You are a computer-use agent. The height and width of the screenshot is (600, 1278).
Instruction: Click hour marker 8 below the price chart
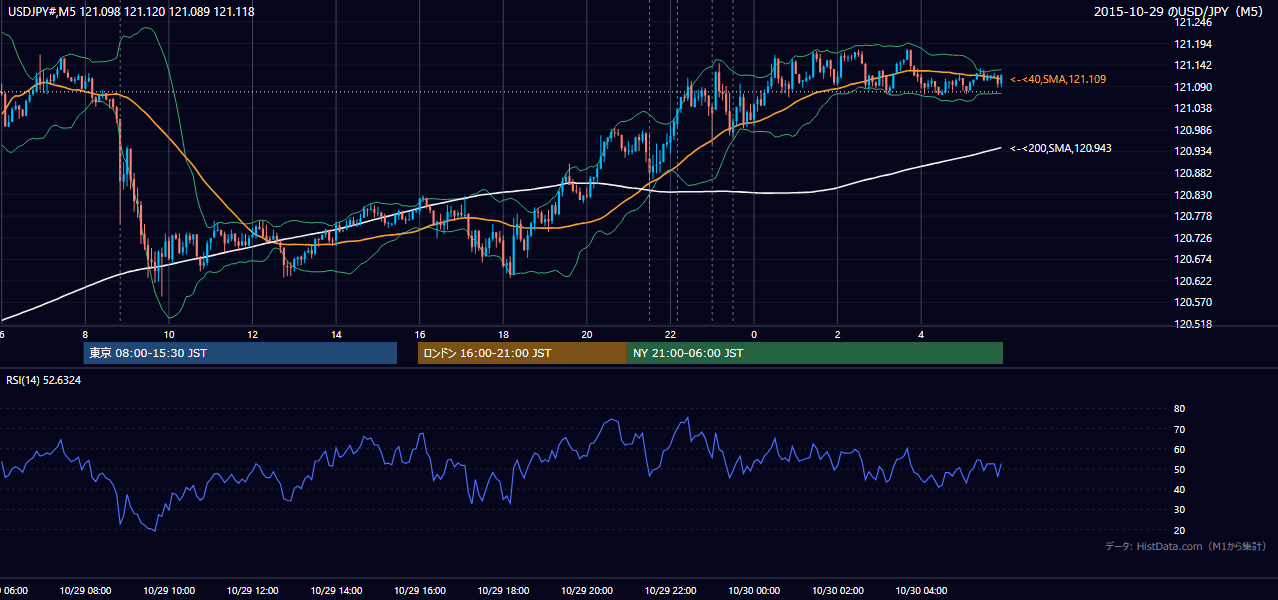pyautogui.click(x=85, y=334)
